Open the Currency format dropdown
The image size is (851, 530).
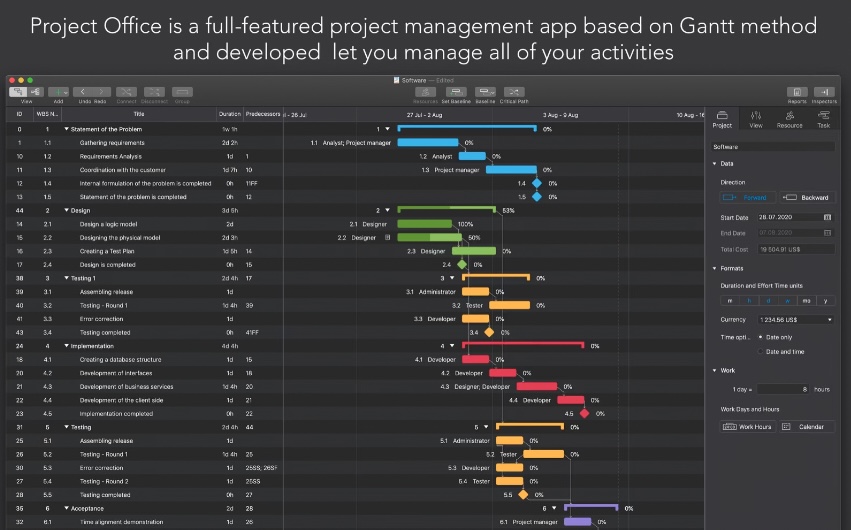click(x=796, y=320)
